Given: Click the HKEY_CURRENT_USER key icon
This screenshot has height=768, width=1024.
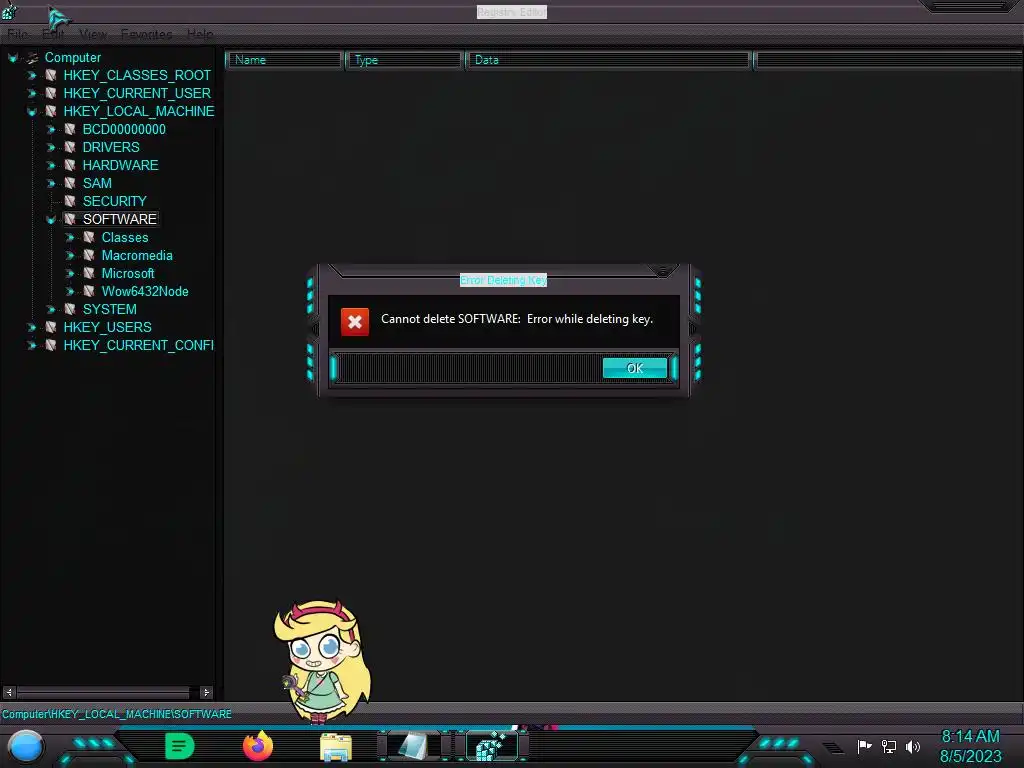Looking at the screenshot, I should pos(51,93).
